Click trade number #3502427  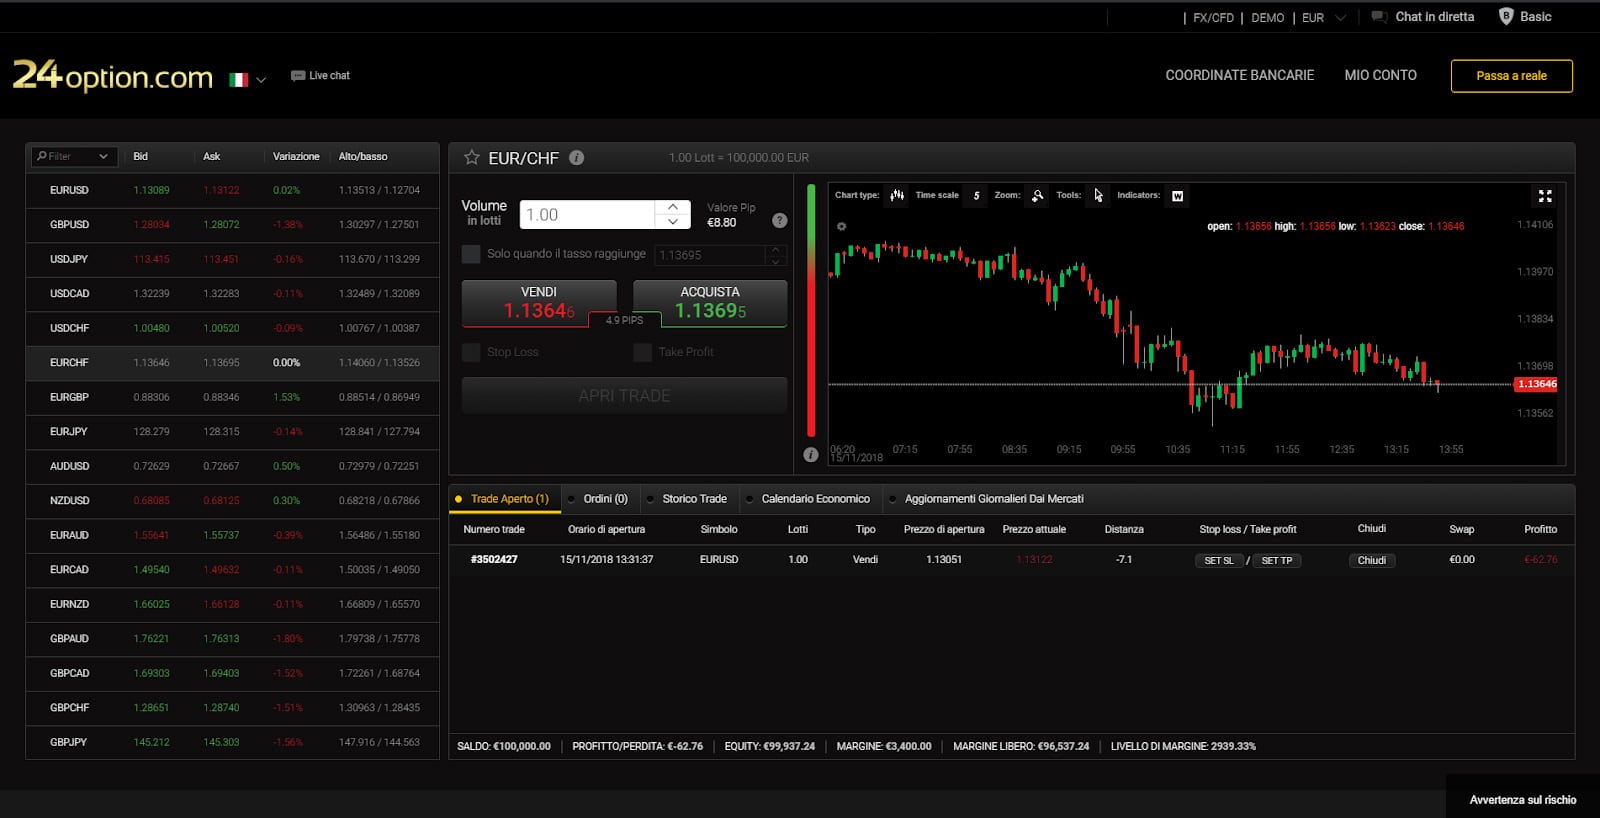(x=494, y=560)
